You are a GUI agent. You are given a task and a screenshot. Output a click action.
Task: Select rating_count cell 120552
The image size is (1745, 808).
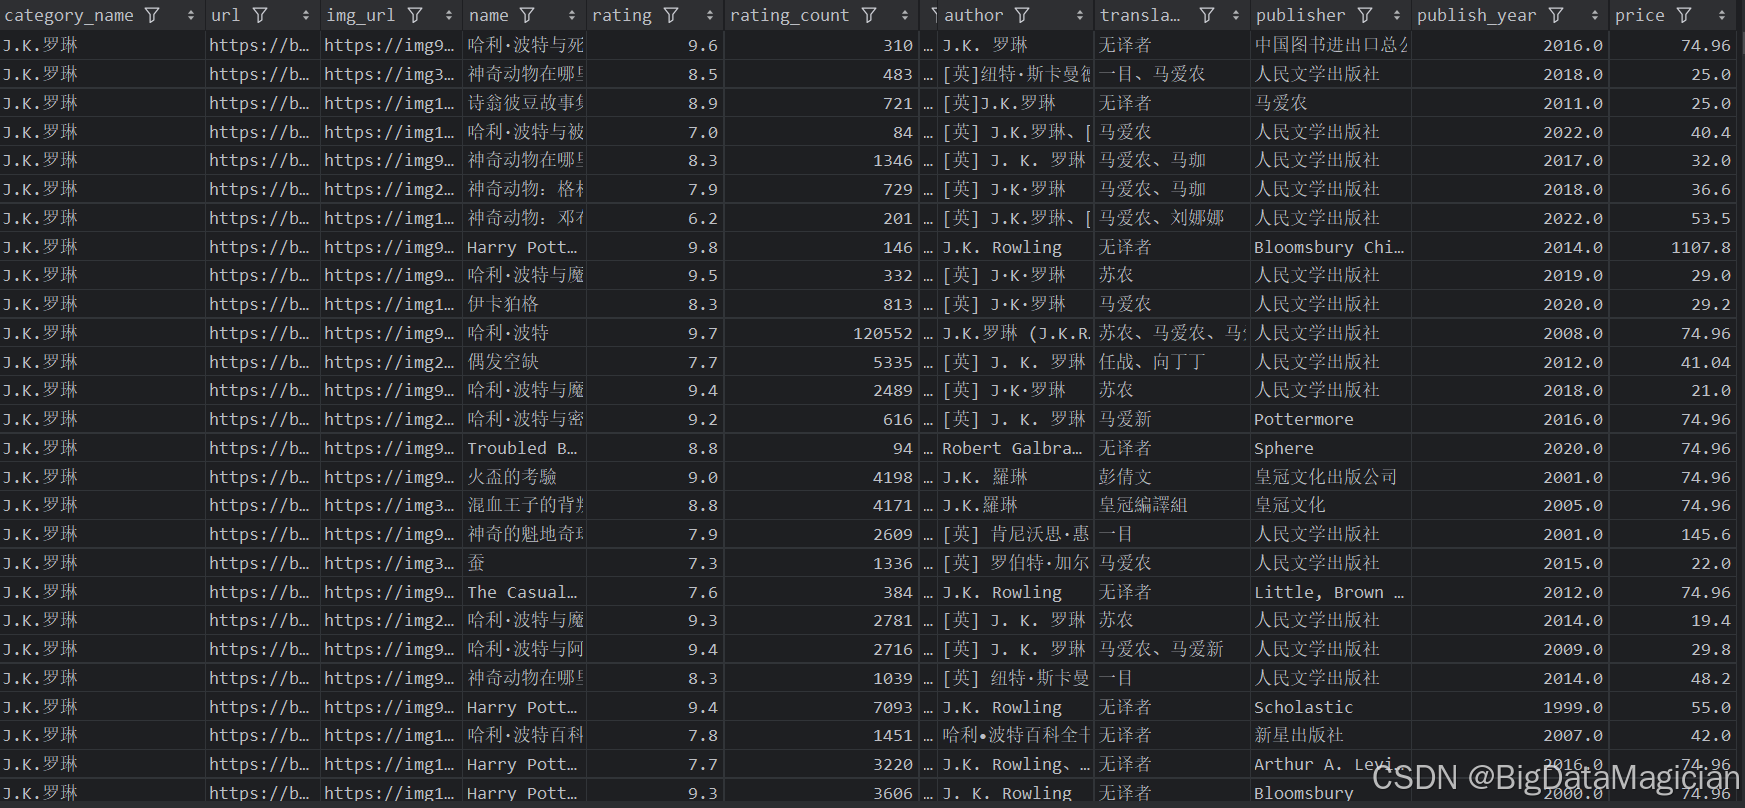883,333
